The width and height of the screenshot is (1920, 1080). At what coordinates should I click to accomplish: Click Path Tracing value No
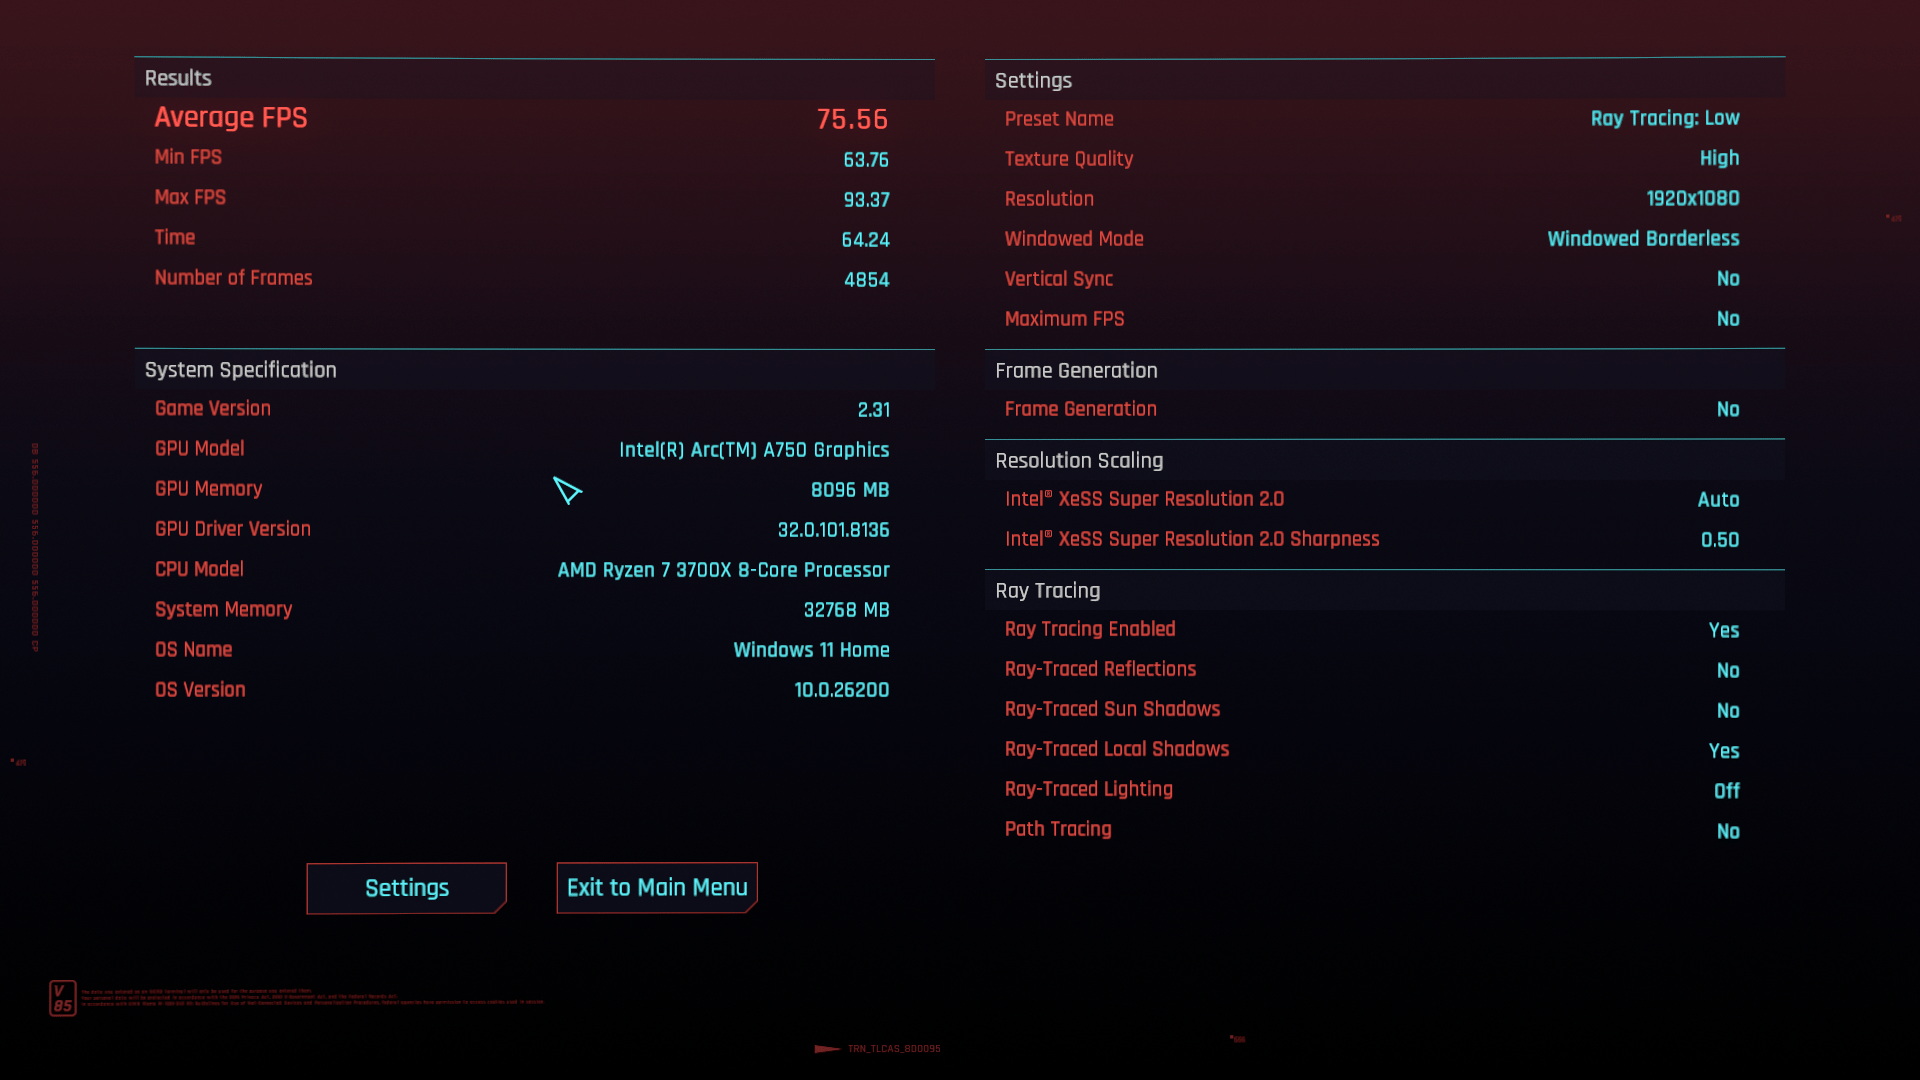(x=1728, y=832)
